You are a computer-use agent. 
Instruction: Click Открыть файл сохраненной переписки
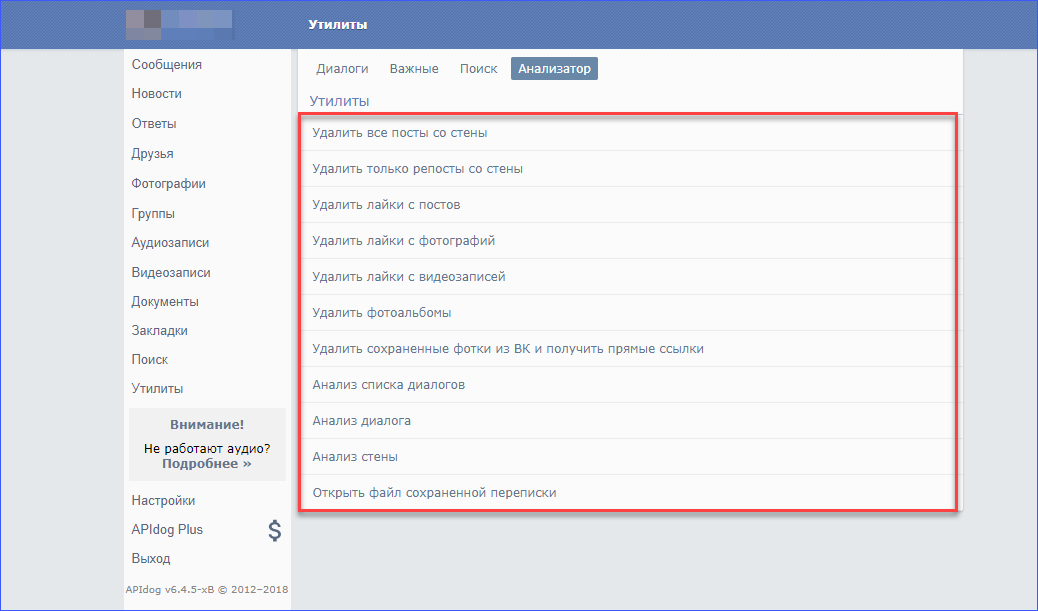click(x=434, y=493)
